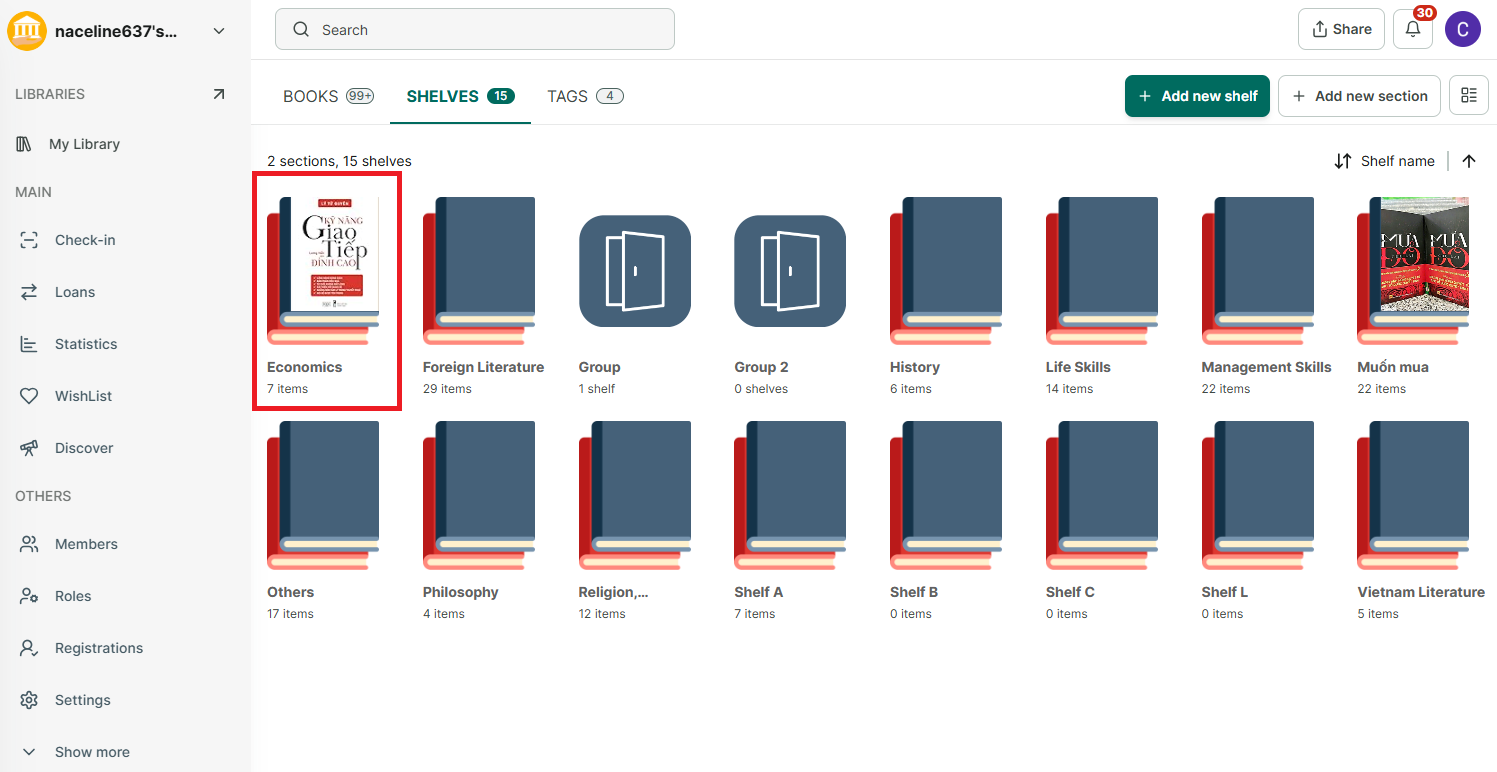The image size is (1497, 772).
Task: Open Libraries external arrow icon
Action: (219, 94)
